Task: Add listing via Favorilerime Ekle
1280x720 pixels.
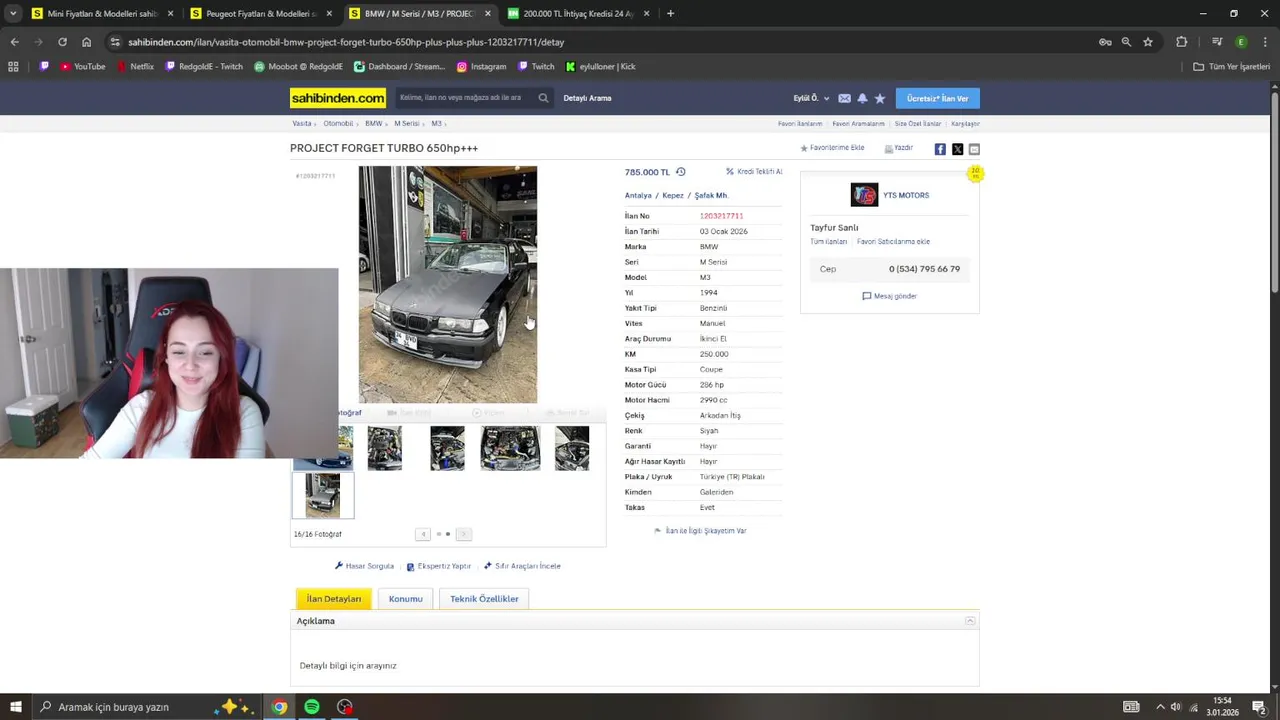Action: coord(832,148)
